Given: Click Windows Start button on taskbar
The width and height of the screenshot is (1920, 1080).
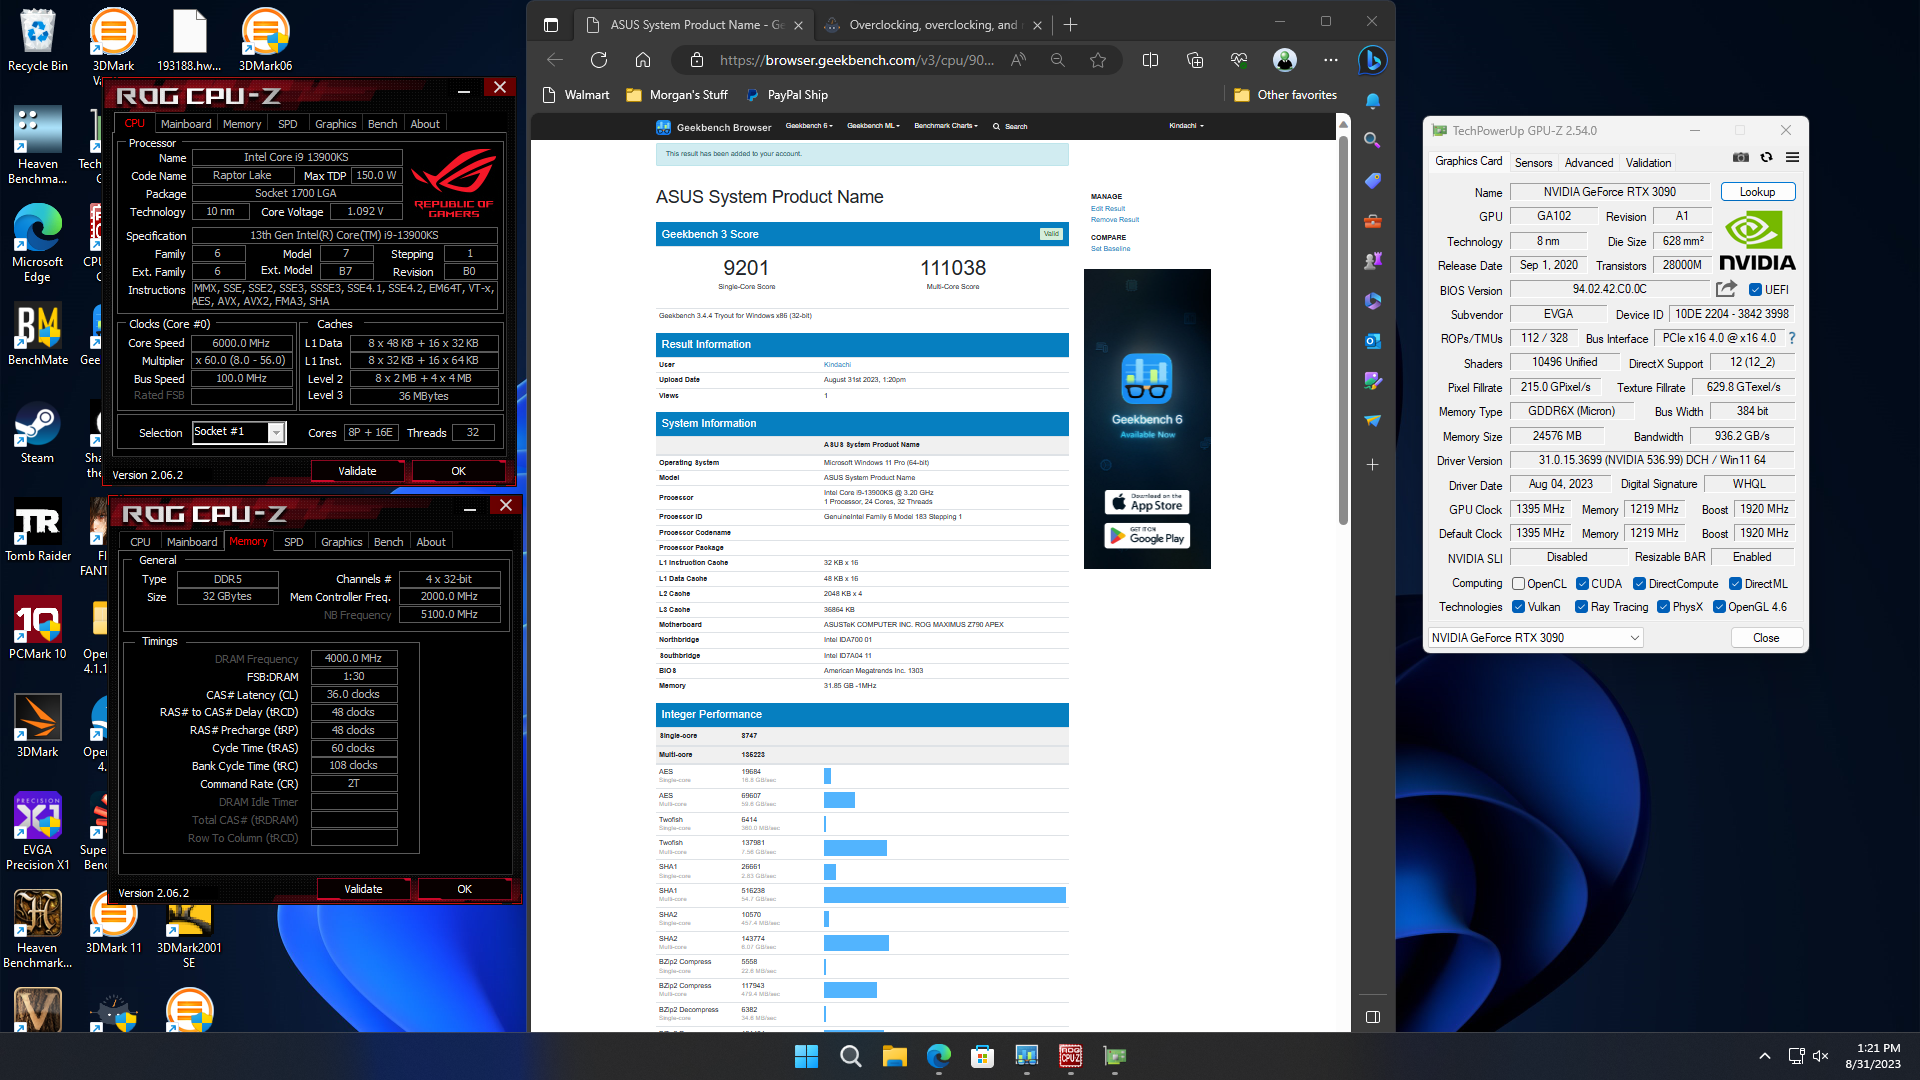Looking at the screenshot, I should [806, 1056].
